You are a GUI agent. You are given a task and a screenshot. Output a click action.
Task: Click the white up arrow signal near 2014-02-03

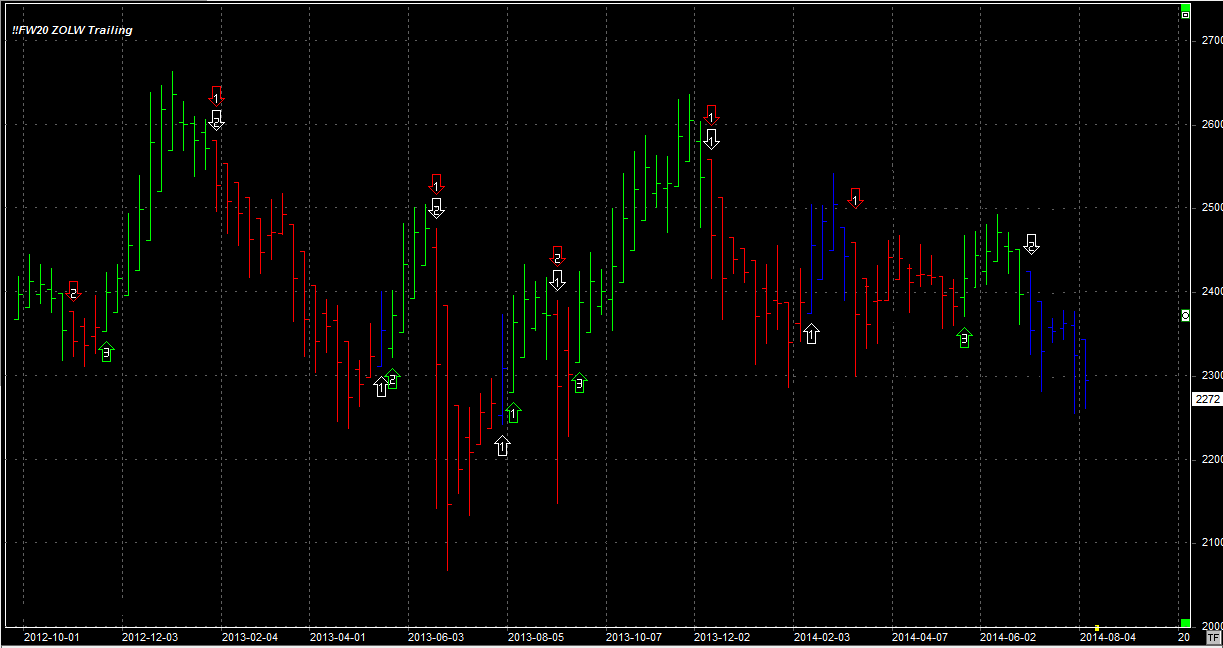[x=811, y=334]
